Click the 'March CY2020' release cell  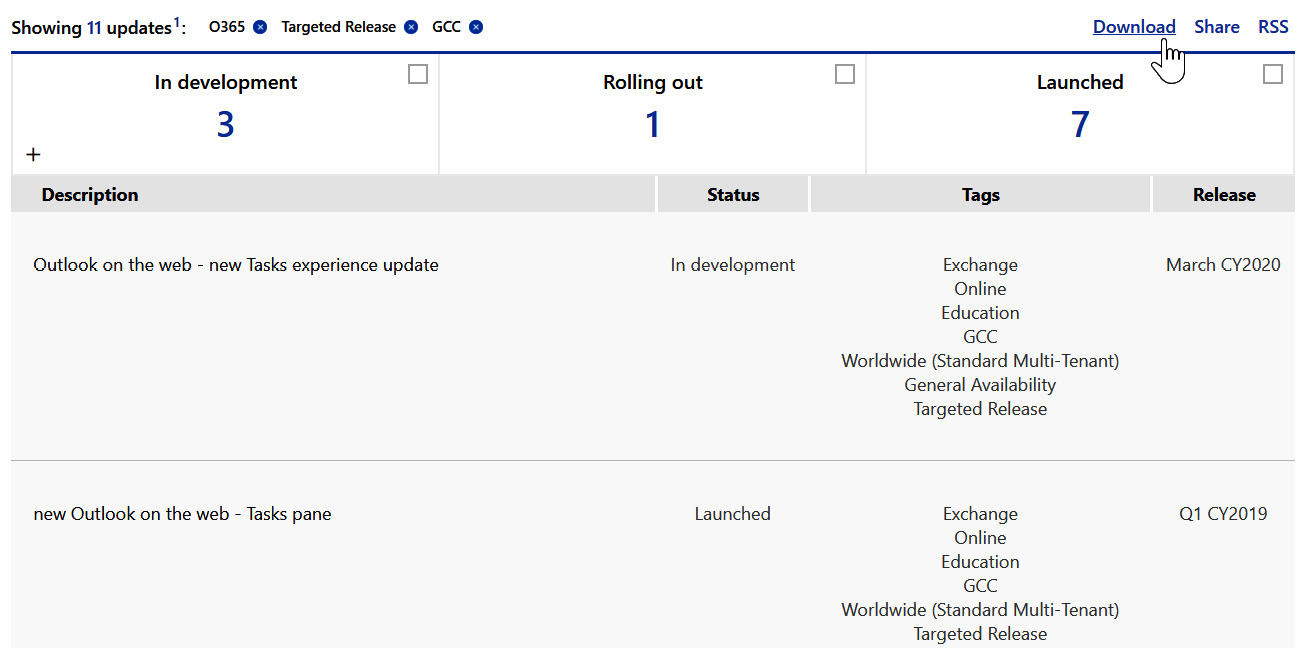(x=1223, y=265)
